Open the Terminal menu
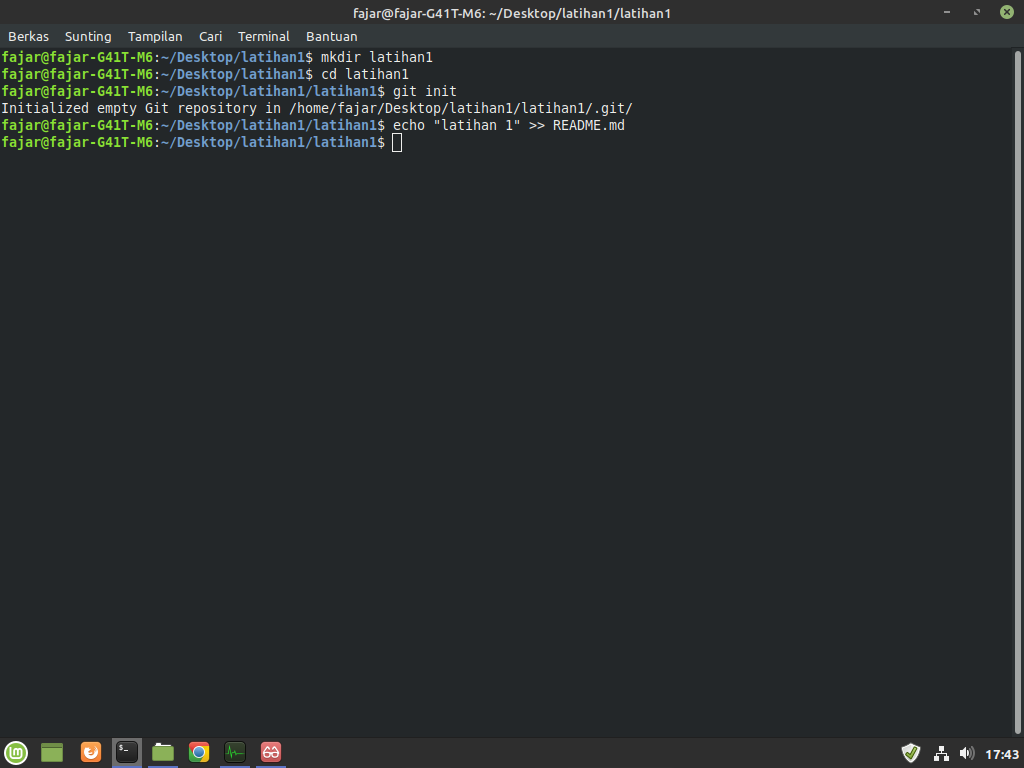This screenshot has width=1024, height=768. [263, 37]
